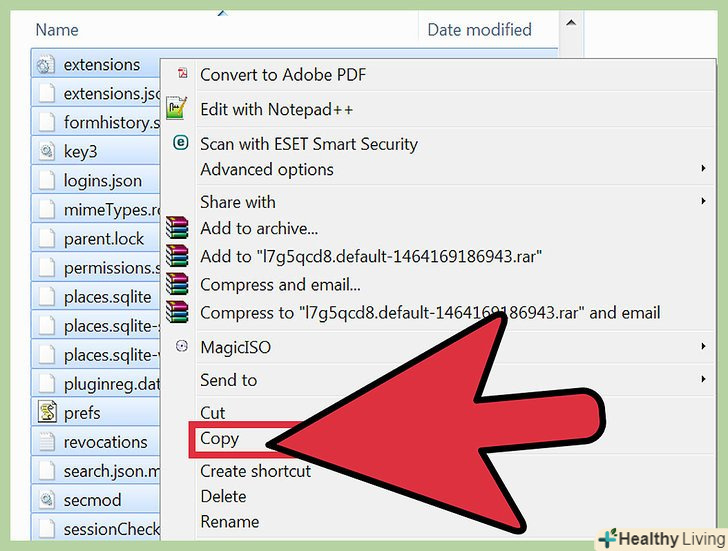
Task: Choose Edit with Notepad++
Action: click(277, 110)
